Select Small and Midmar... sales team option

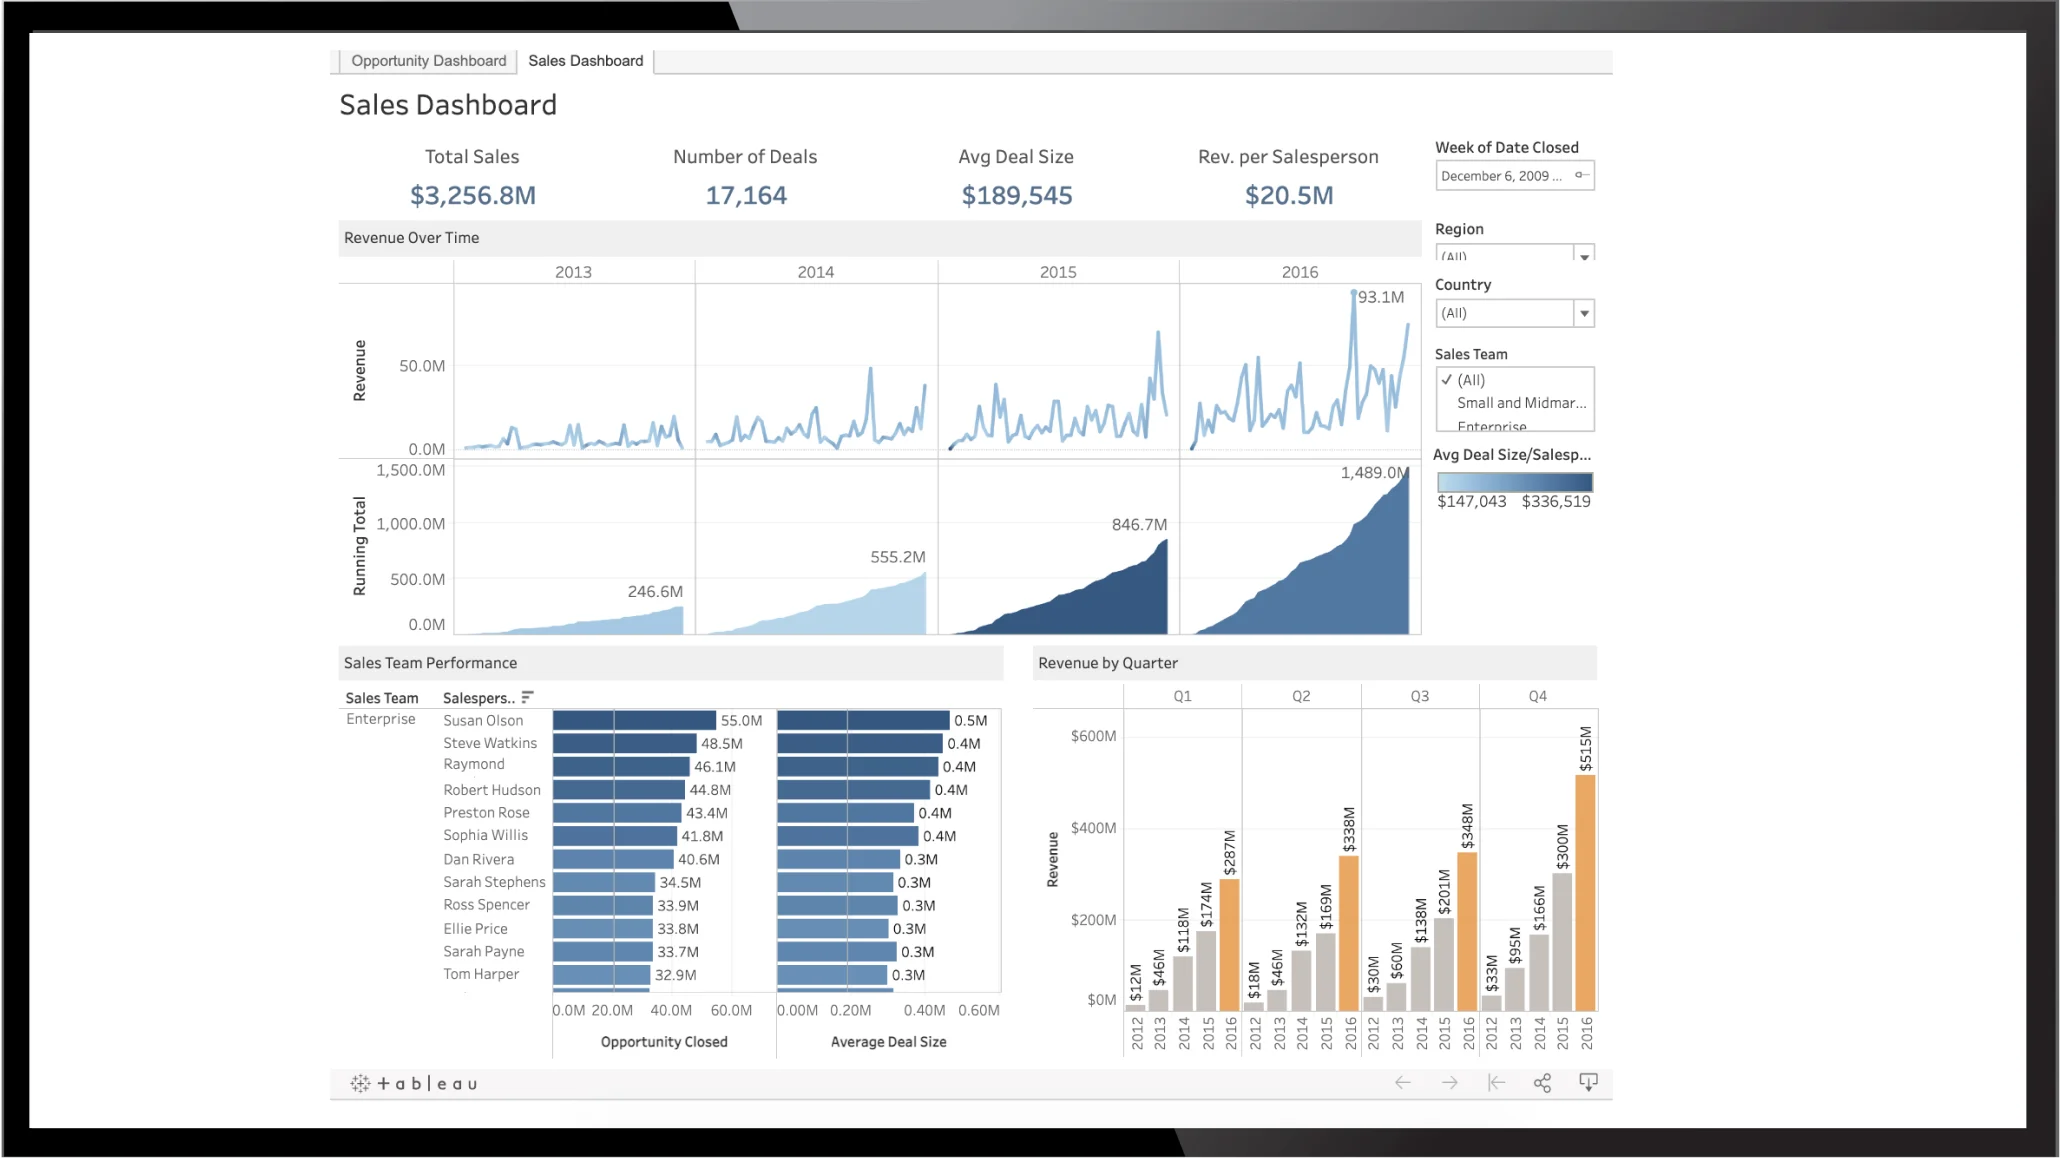pos(1521,403)
